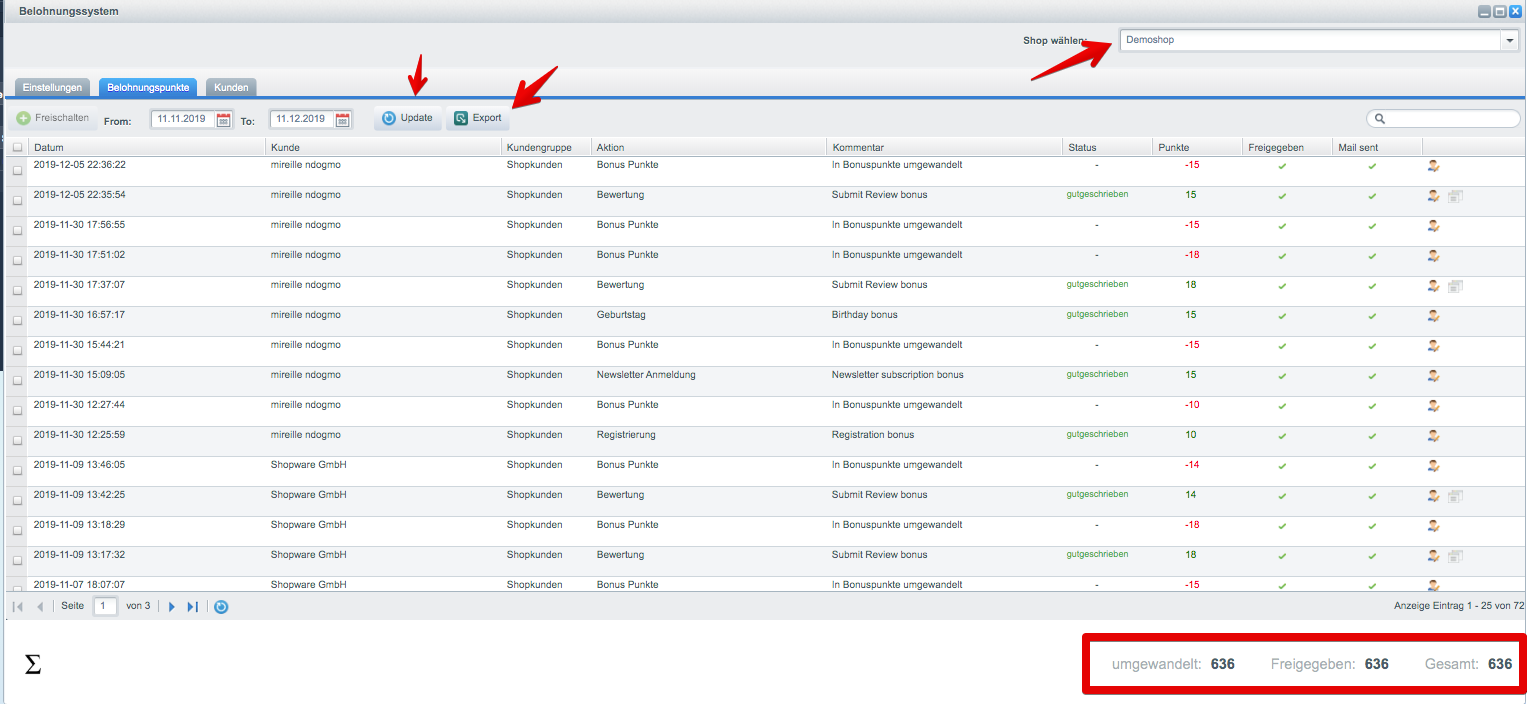Check the 2019-11-30 16:57:17 Geburtstag row
The image size is (1531, 704).
[x=17, y=320]
